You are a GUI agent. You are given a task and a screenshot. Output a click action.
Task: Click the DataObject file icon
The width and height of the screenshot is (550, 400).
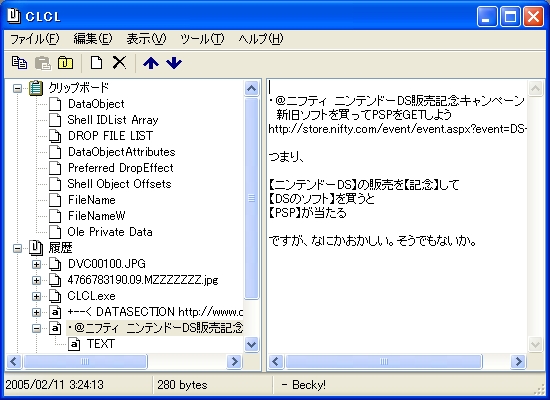[x=55, y=104]
